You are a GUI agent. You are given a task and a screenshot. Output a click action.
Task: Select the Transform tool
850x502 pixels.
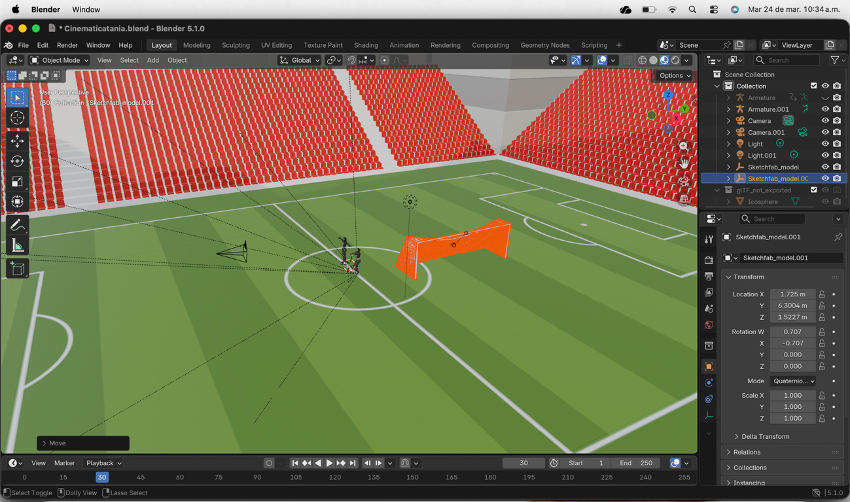17,202
